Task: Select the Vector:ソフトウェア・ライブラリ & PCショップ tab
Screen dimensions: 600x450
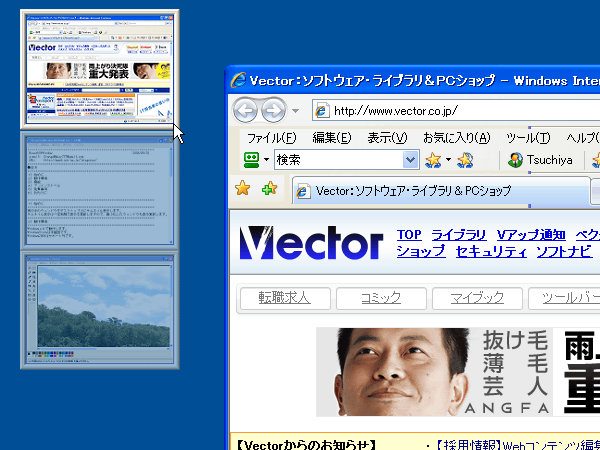Action: pyautogui.click(x=441, y=191)
